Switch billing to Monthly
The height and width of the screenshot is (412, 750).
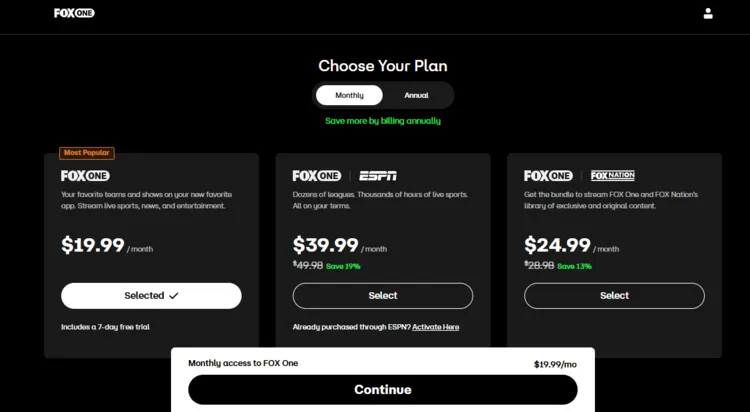(349, 95)
